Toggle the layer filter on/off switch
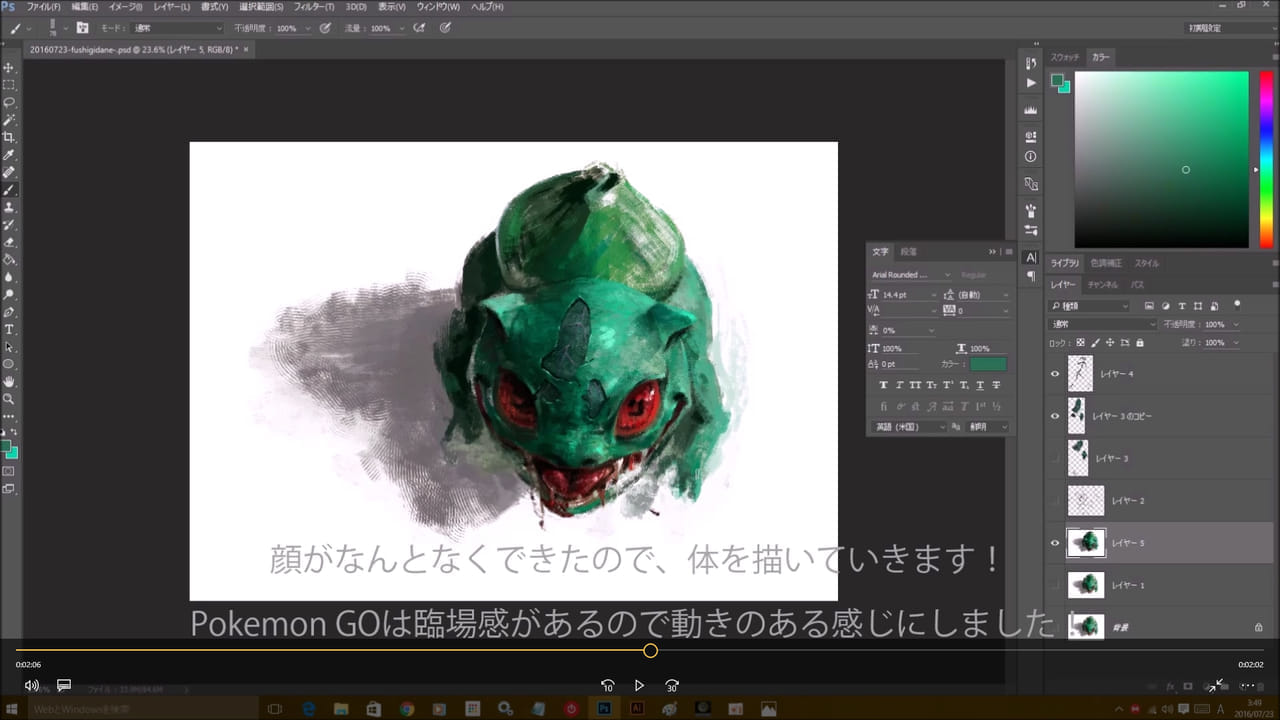 [1237, 304]
